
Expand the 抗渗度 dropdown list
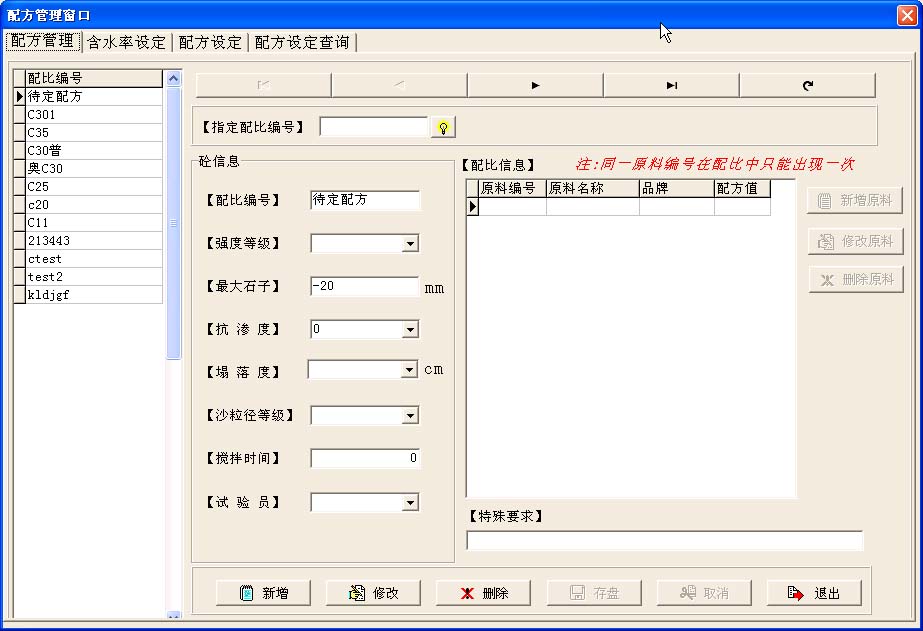[409, 330]
